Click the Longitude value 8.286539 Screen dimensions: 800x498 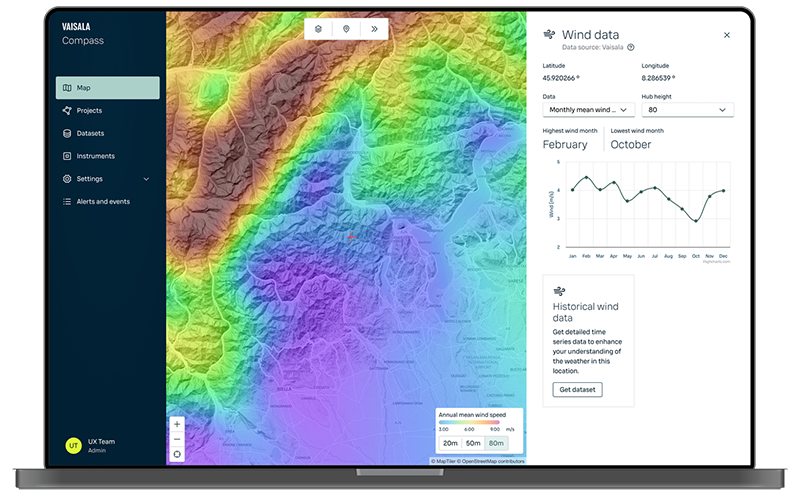tap(658, 78)
